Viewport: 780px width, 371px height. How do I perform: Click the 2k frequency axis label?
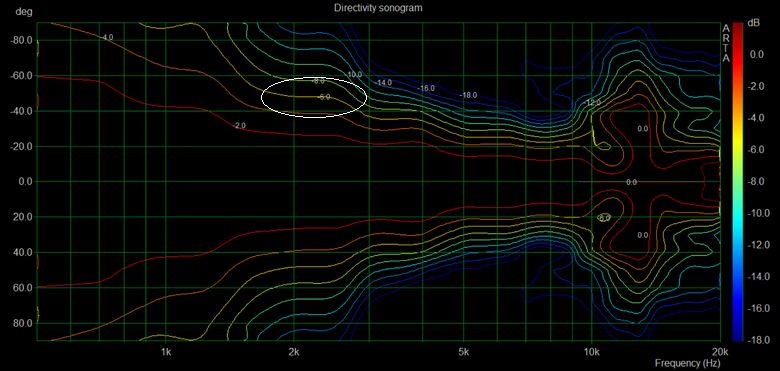pyautogui.click(x=294, y=351)
